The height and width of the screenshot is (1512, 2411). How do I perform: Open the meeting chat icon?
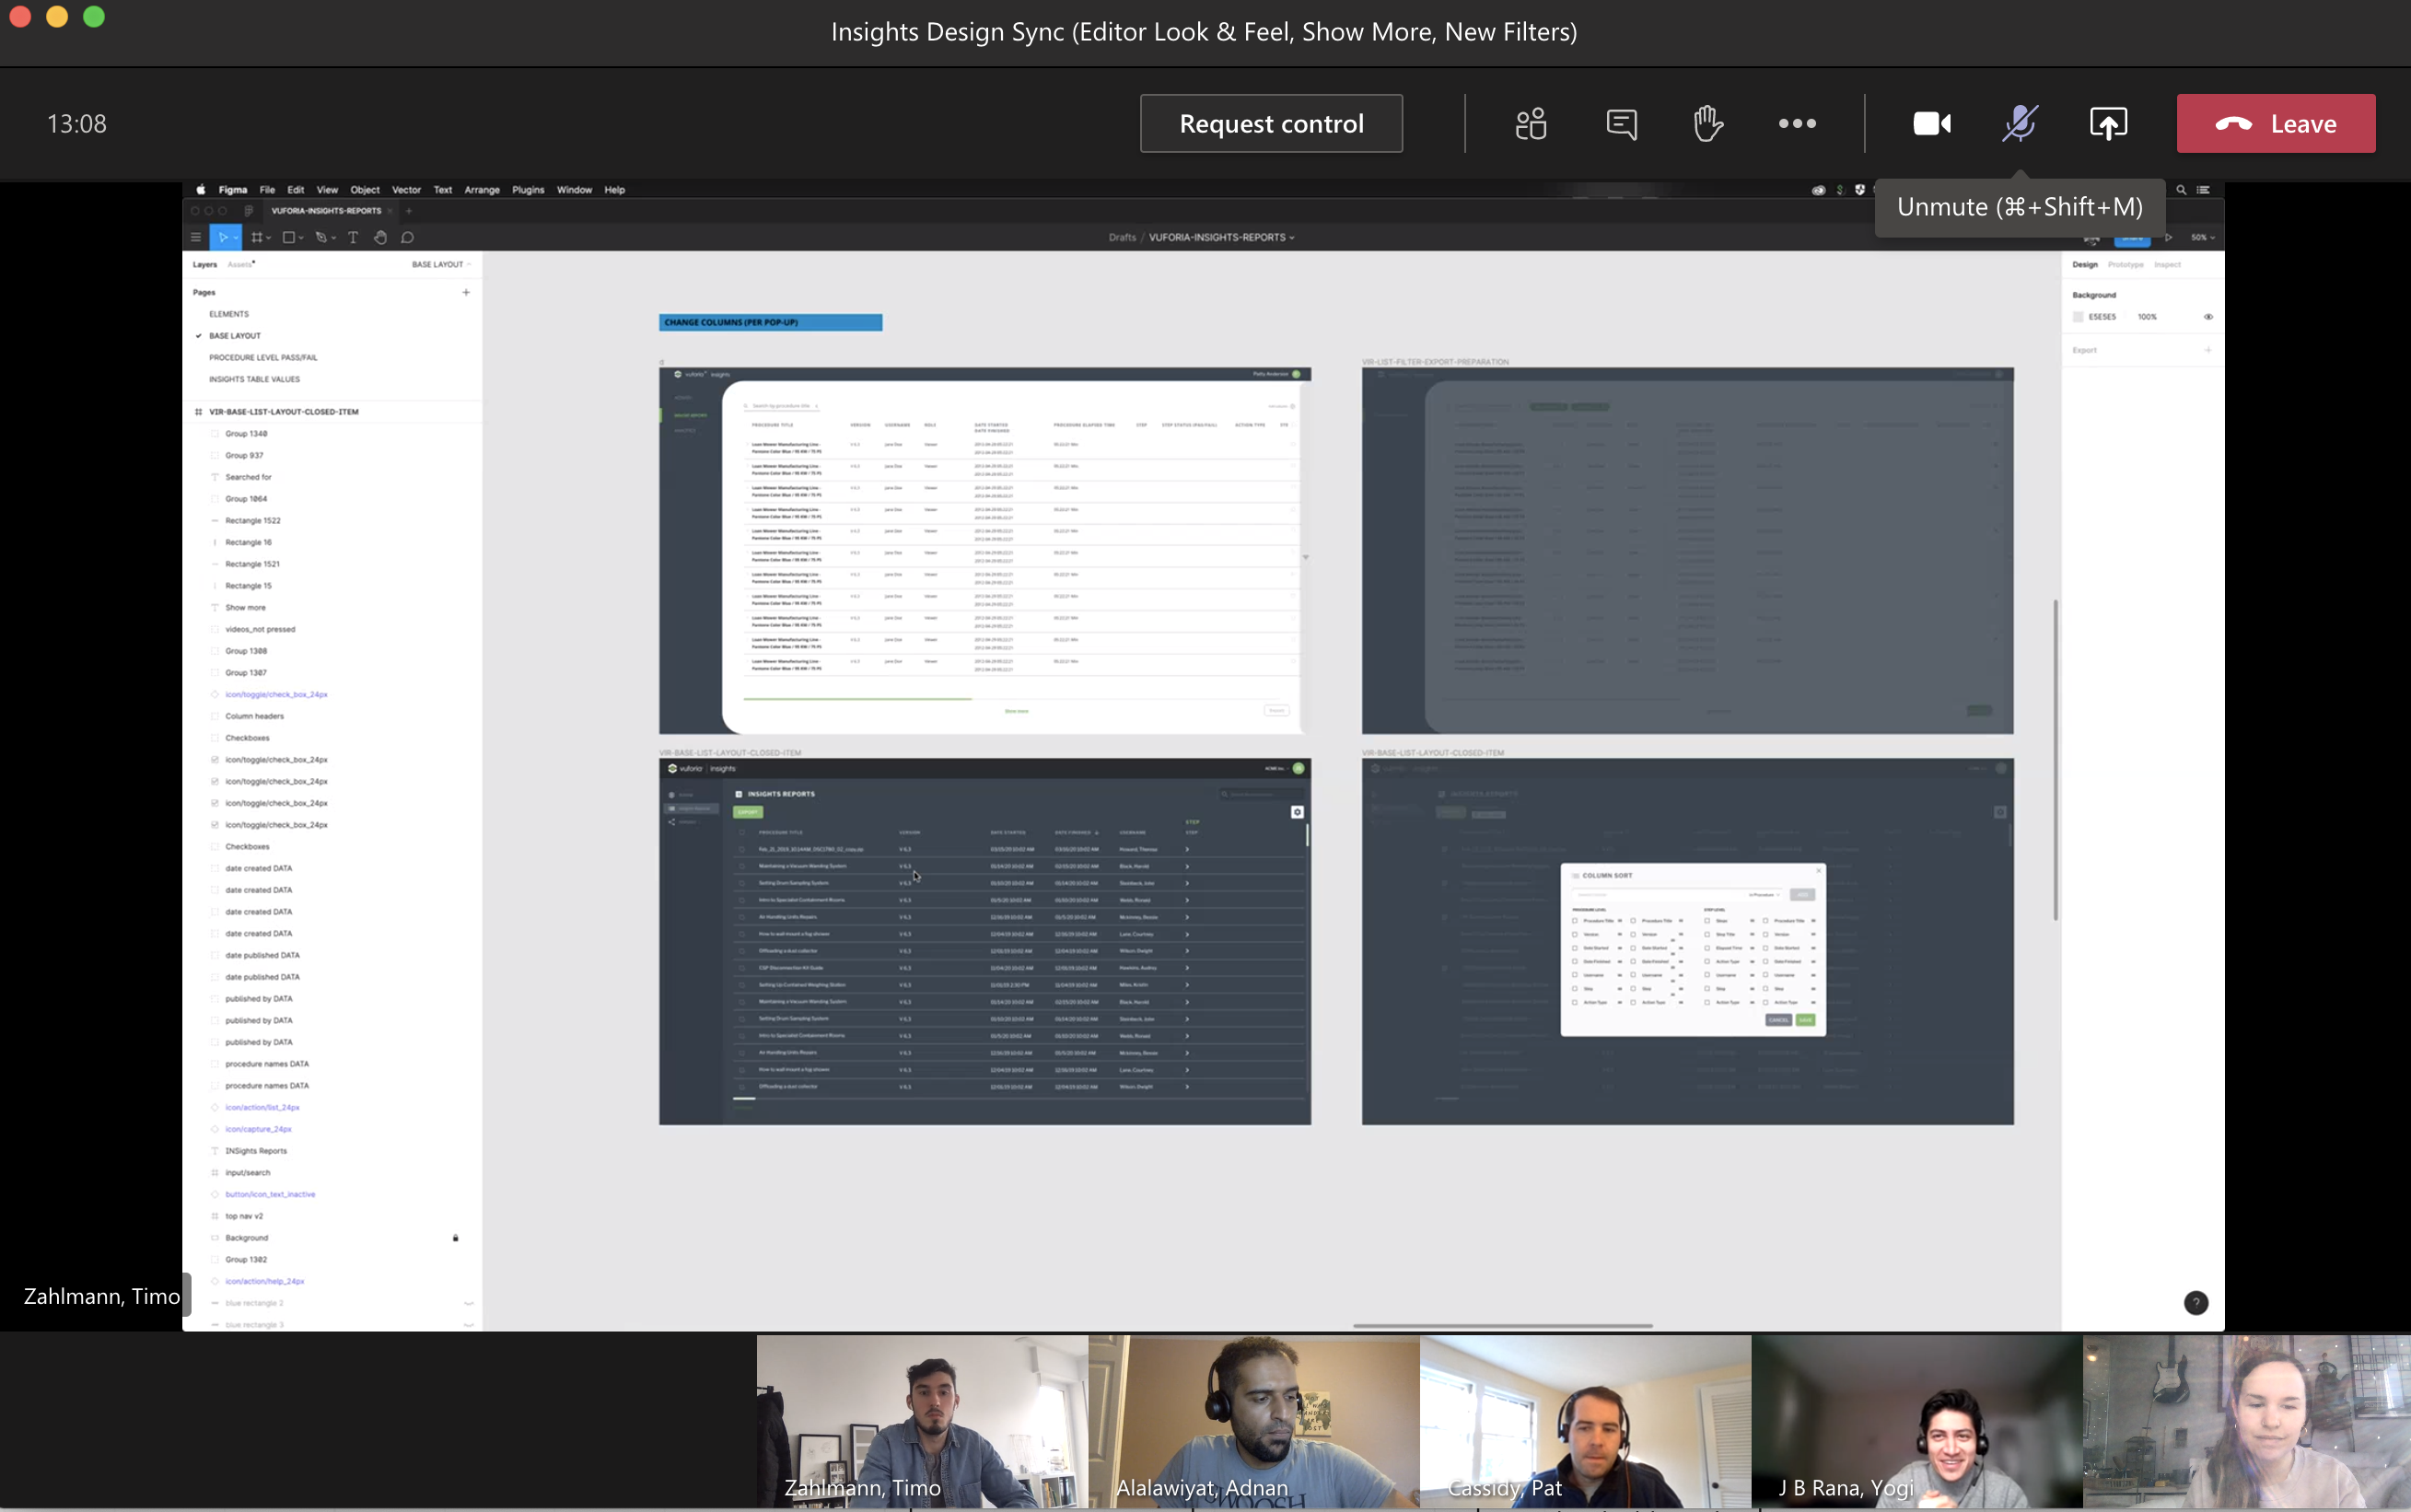pos(1621,124)
